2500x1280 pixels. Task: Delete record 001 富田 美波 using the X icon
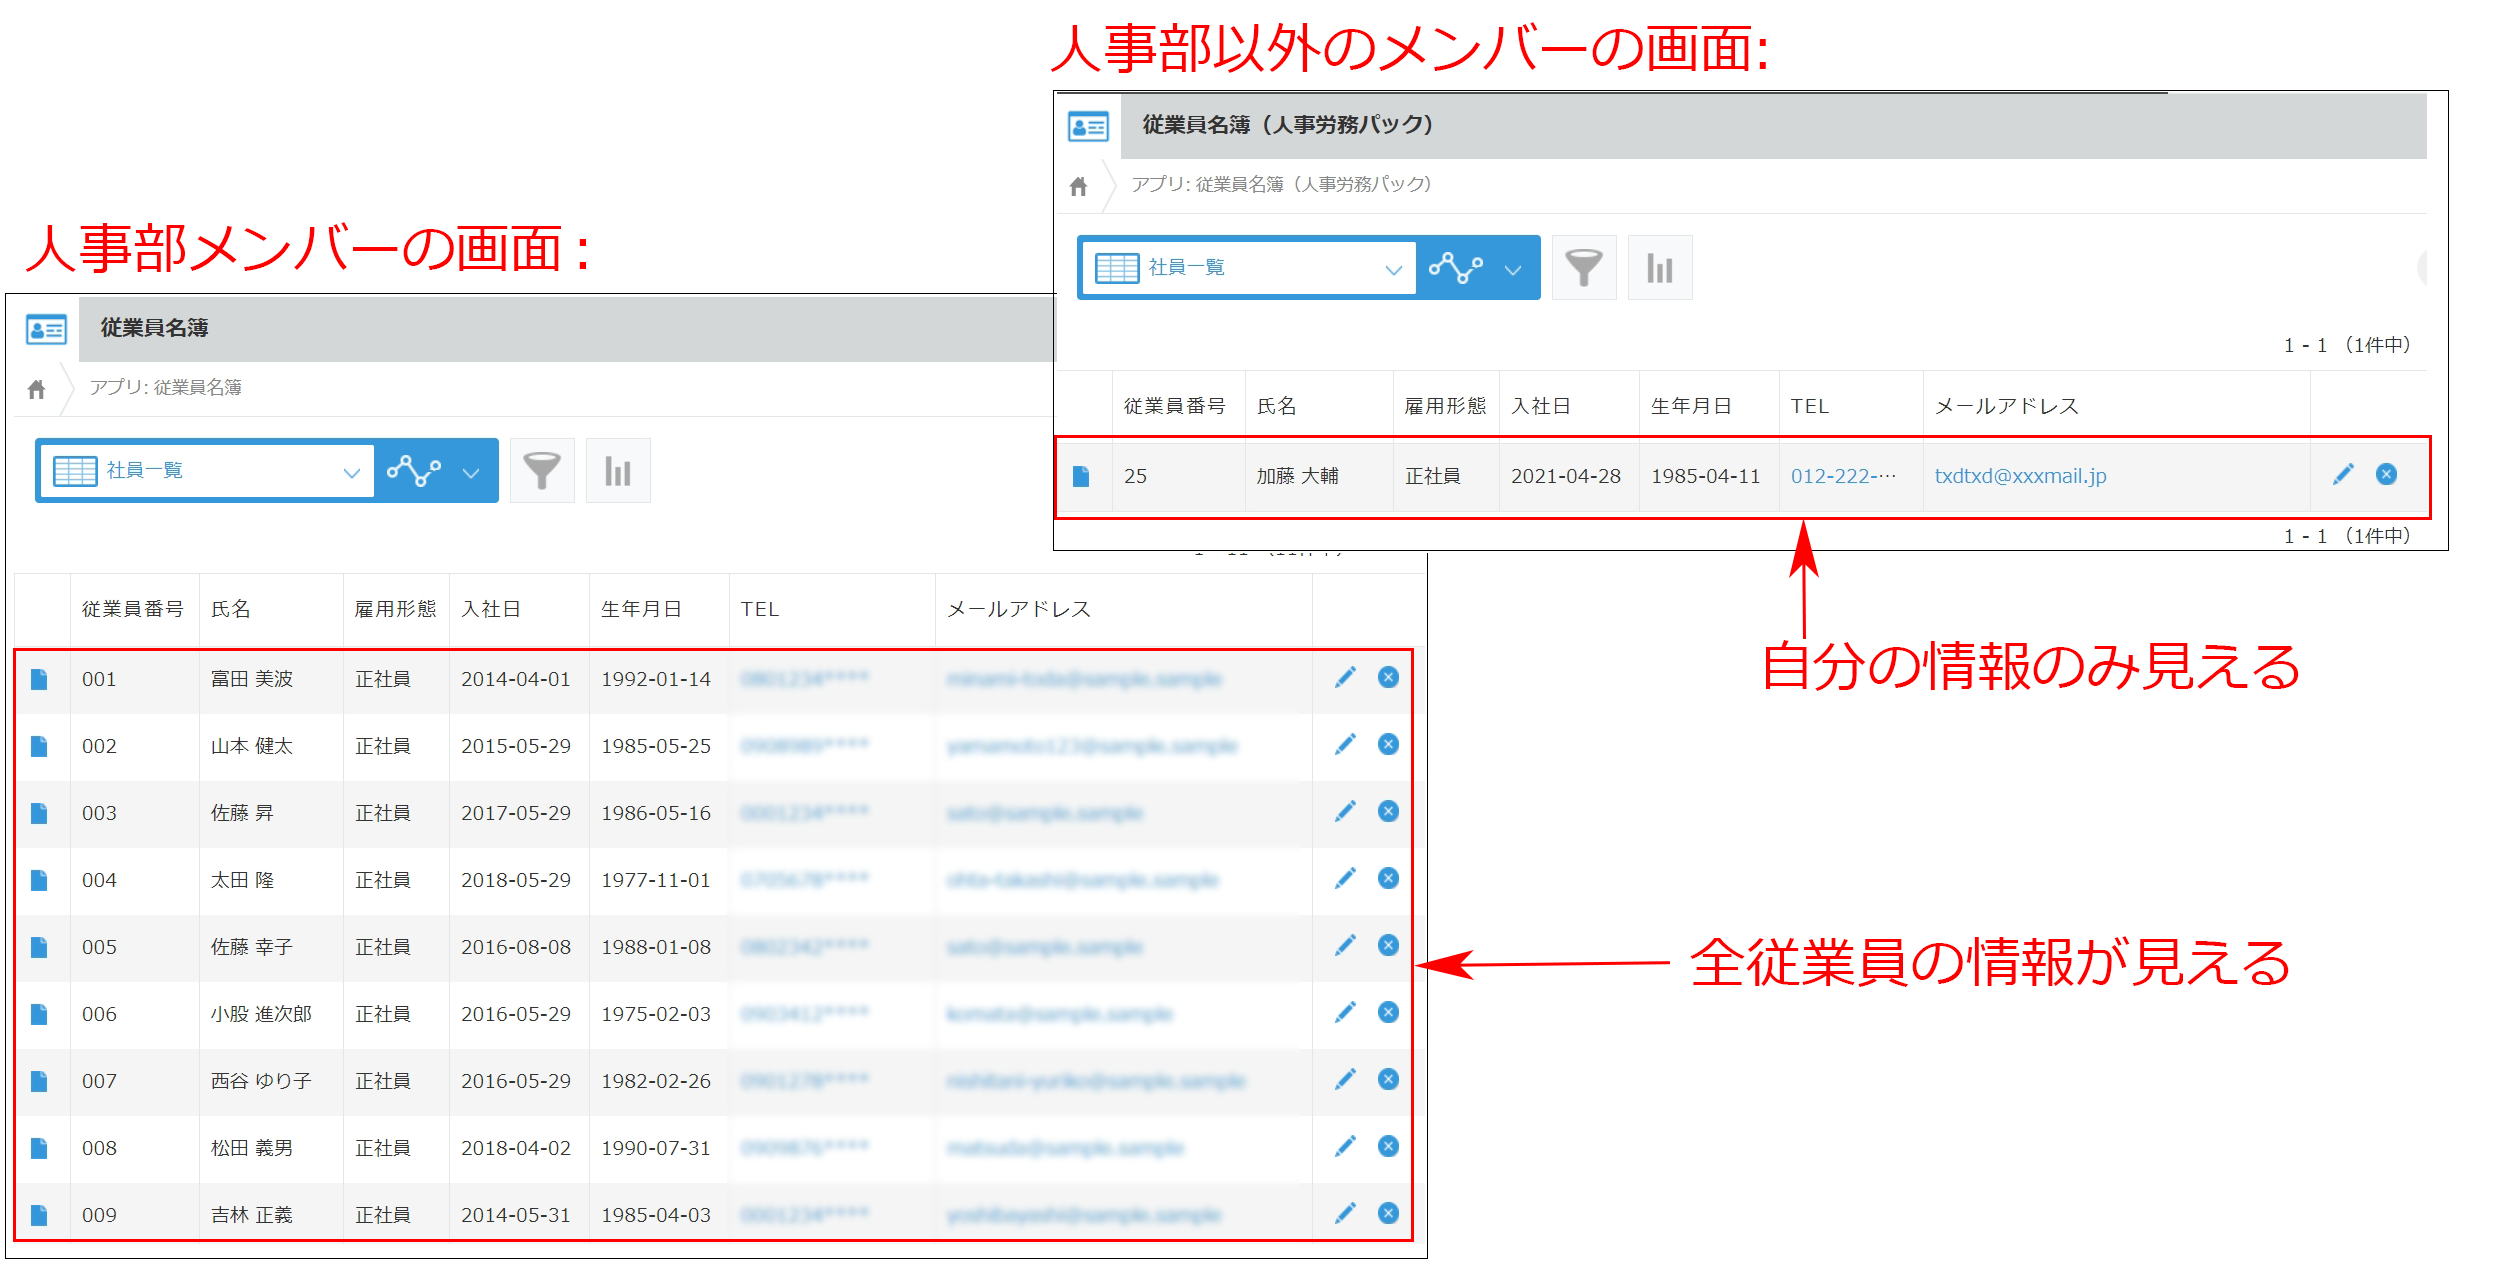1388,678
